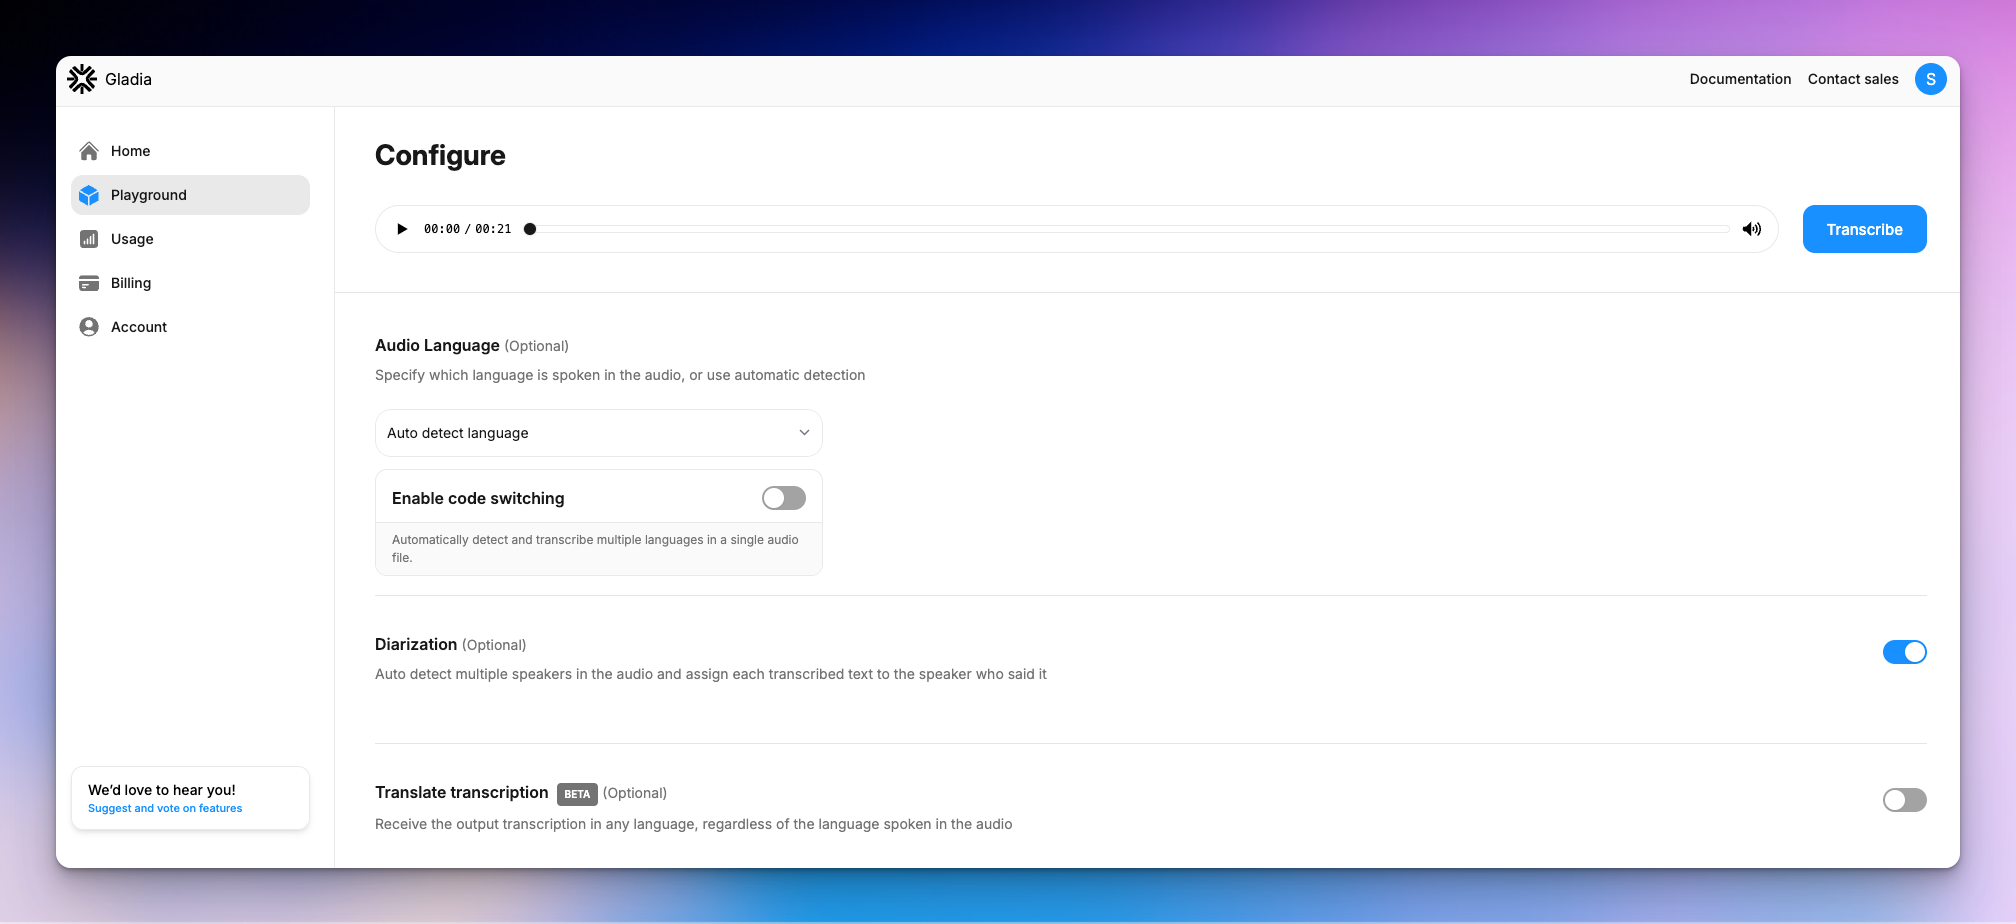Click the Audio Language section label

click(x=437, y=345)
